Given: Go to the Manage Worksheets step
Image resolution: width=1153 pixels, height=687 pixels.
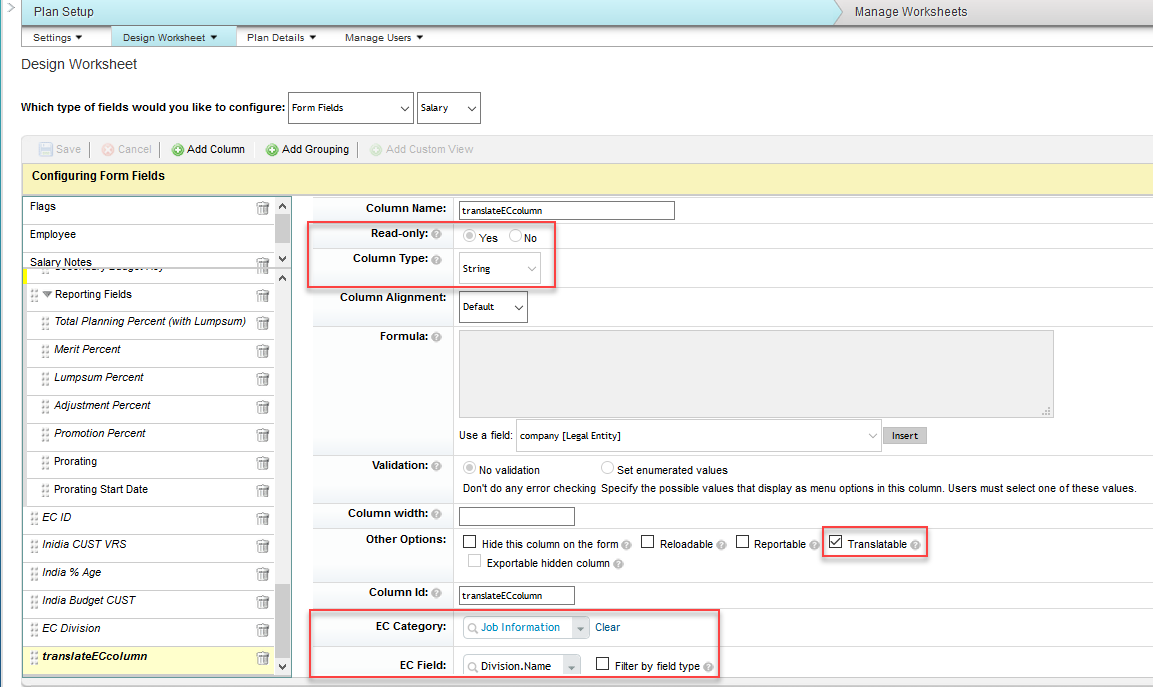Looking at the screenshot, I should point(910,12).
